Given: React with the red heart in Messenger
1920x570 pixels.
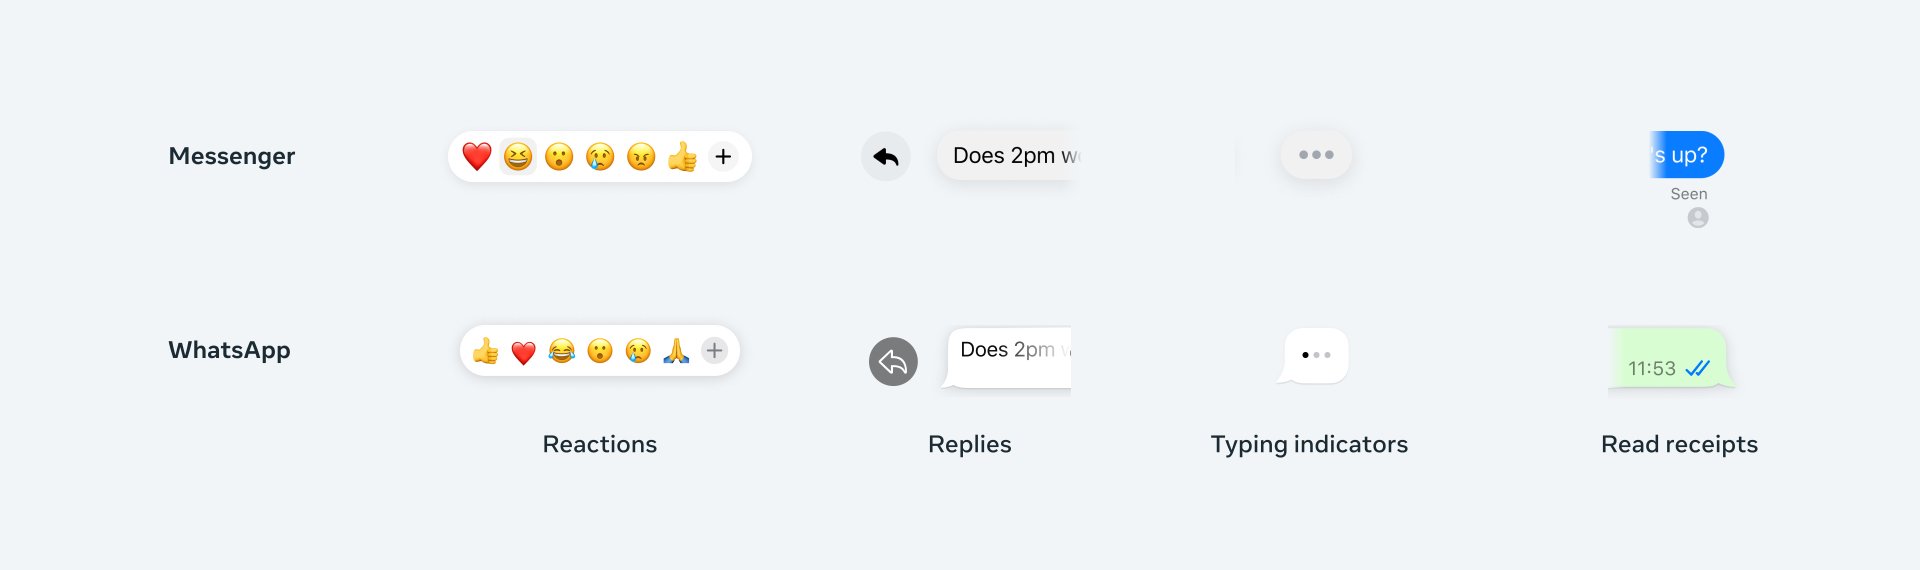Looking at the screenshot, I should point(477,156).
